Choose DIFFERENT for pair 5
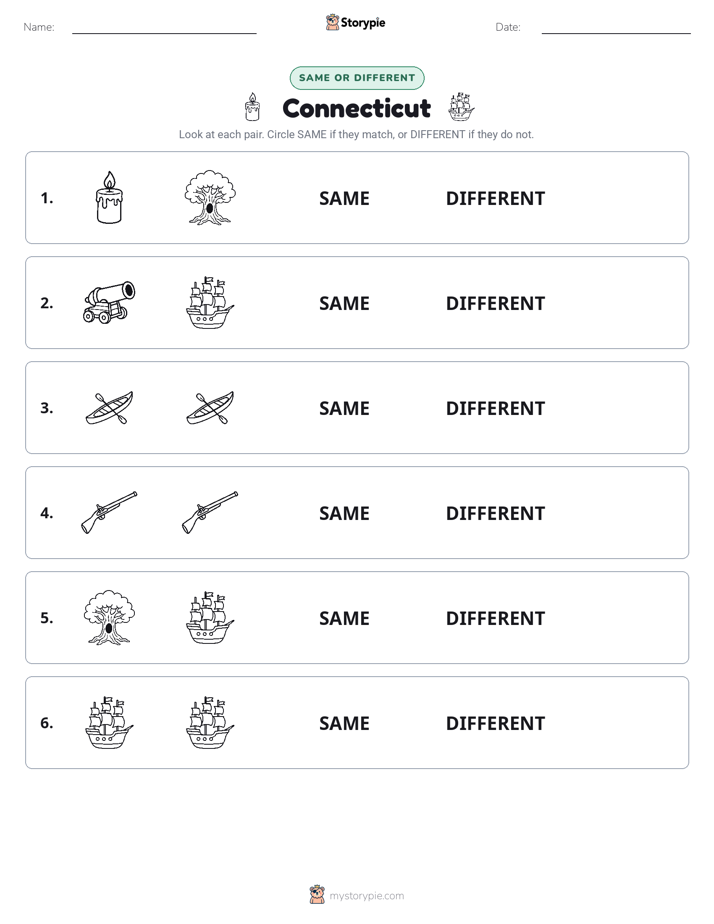 point(495,618)
